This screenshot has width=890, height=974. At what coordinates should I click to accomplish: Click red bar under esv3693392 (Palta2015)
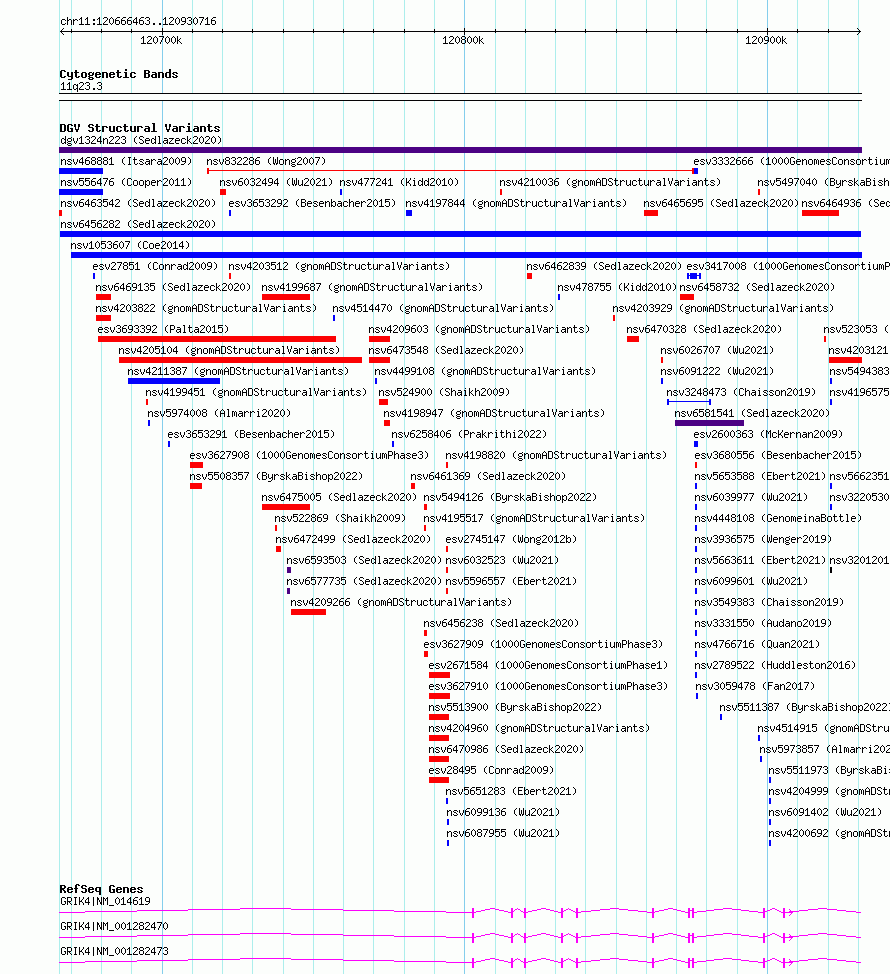(x=217, y=339)
